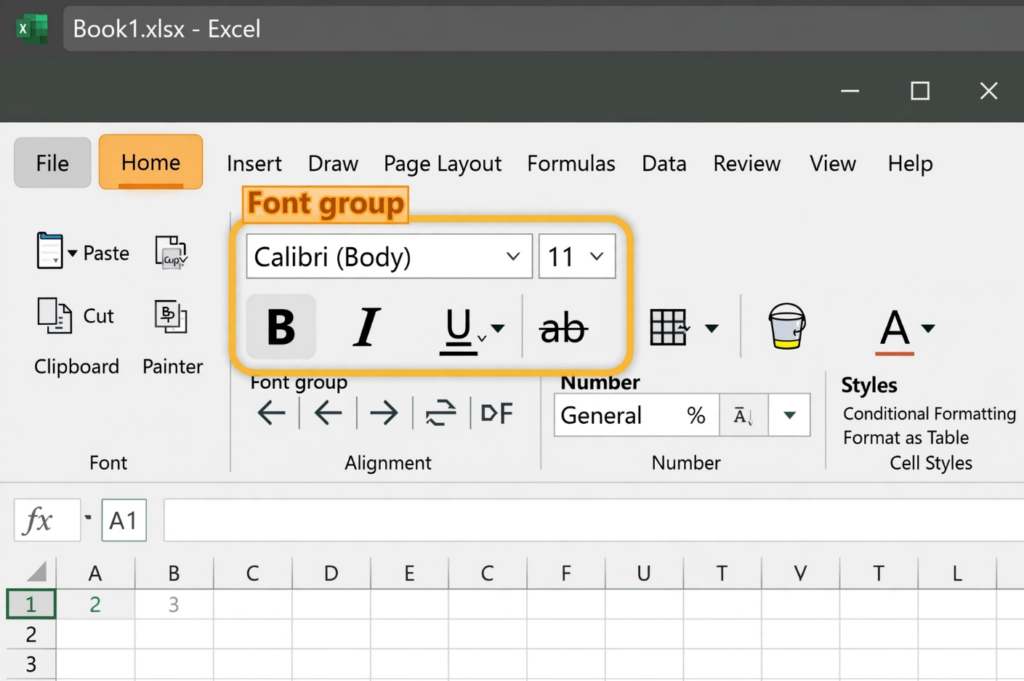The image size is (1024, 681).
Task: Open the File tab
Action: pos(52,163)
